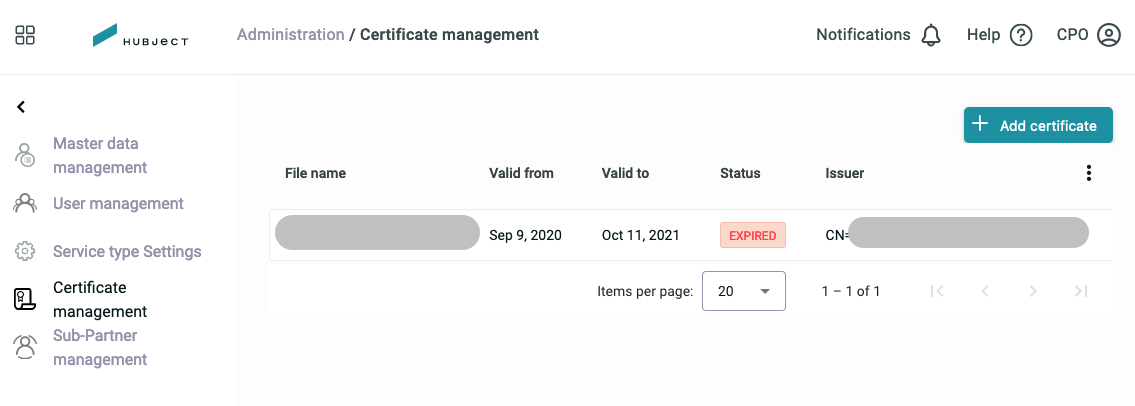Select Oct 11, 2021 date cell
Screen dimensions: 1135x406
641,235
